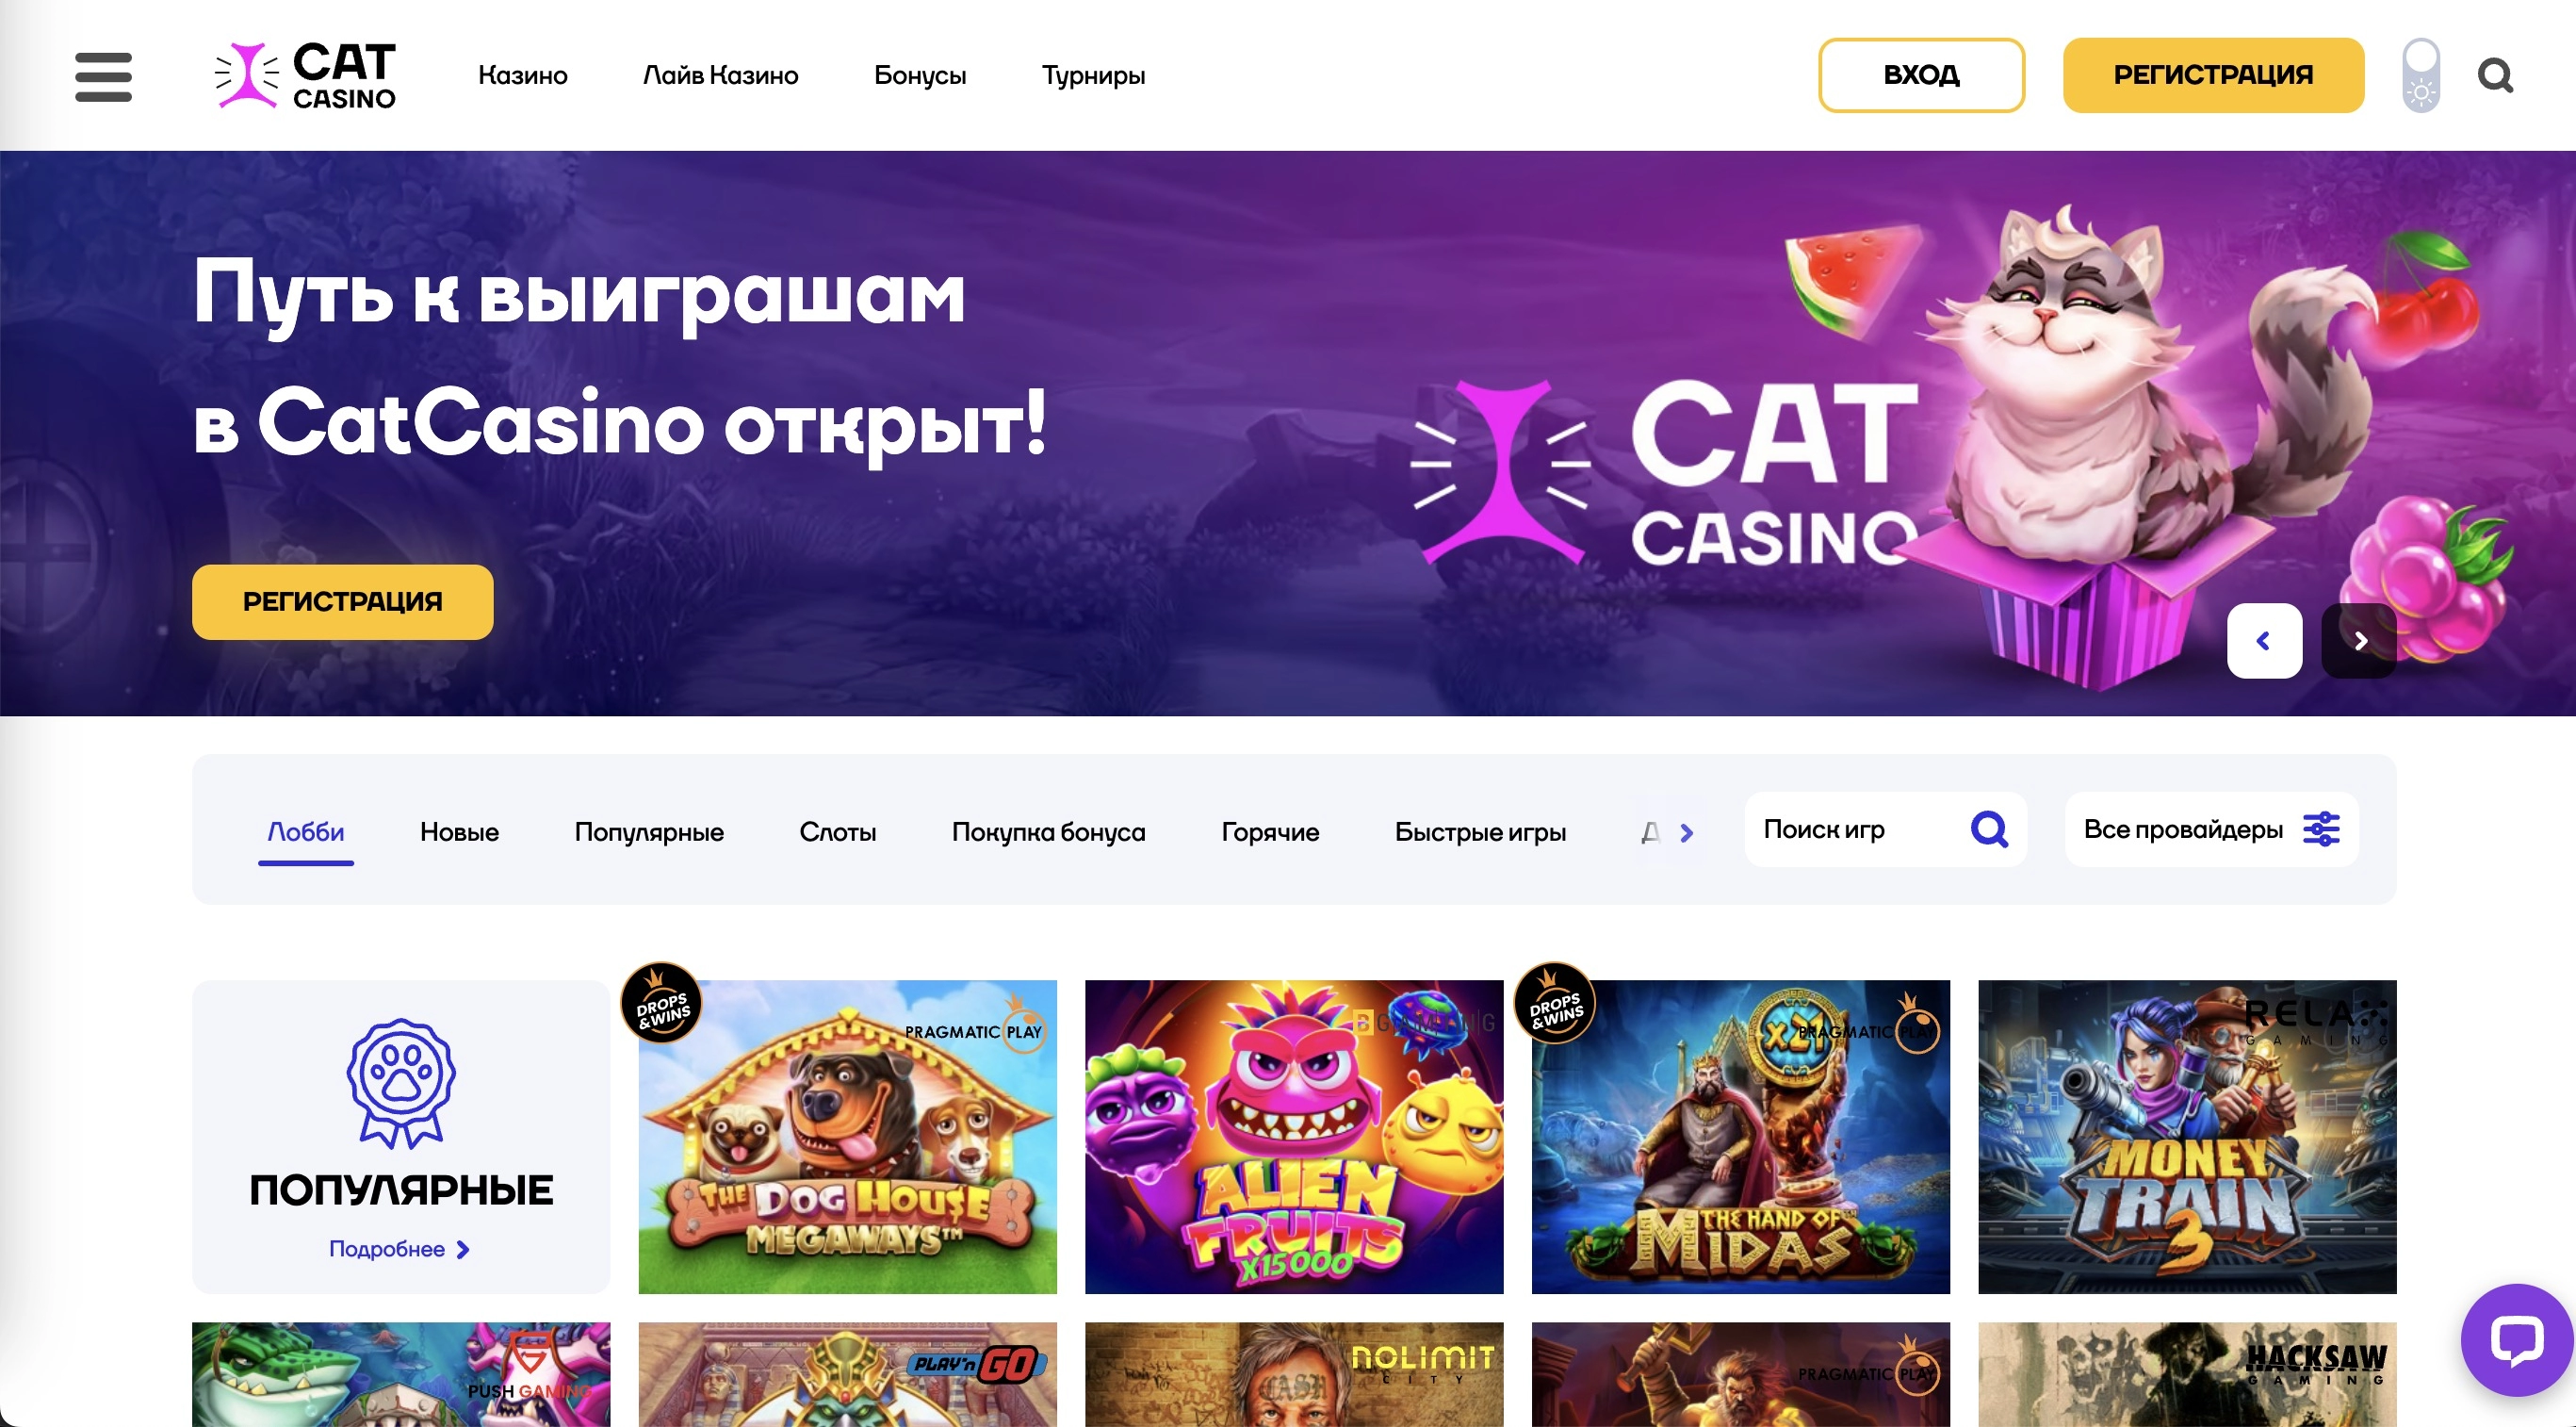Image resolution: width=2576 pixels, height=1427 pixels.
Task: Go to the next banner slide
Action: pos(2359,641)
